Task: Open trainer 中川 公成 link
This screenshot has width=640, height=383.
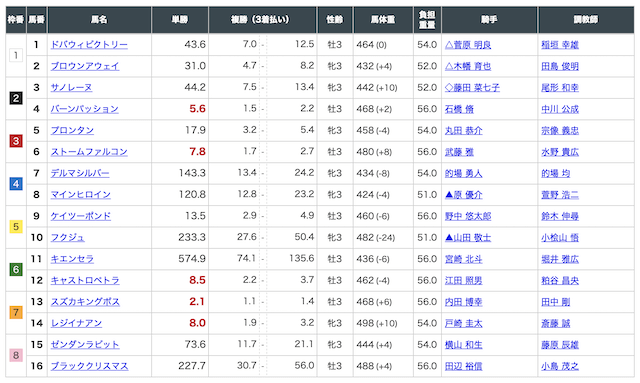Action: click(x=560, y=109)
